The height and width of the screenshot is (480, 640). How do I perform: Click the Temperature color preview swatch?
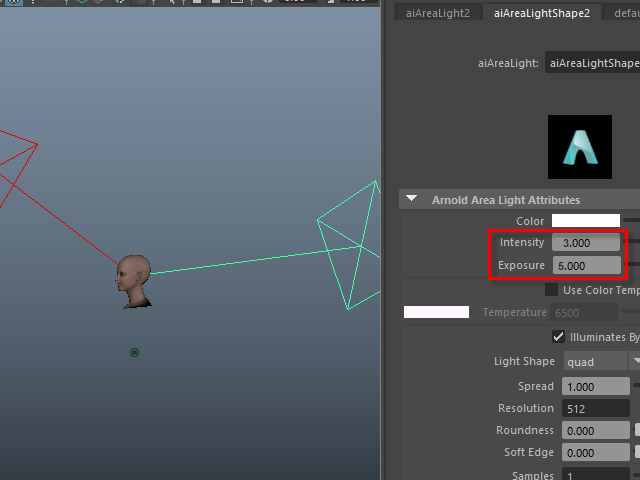click(x=436, y=313)
